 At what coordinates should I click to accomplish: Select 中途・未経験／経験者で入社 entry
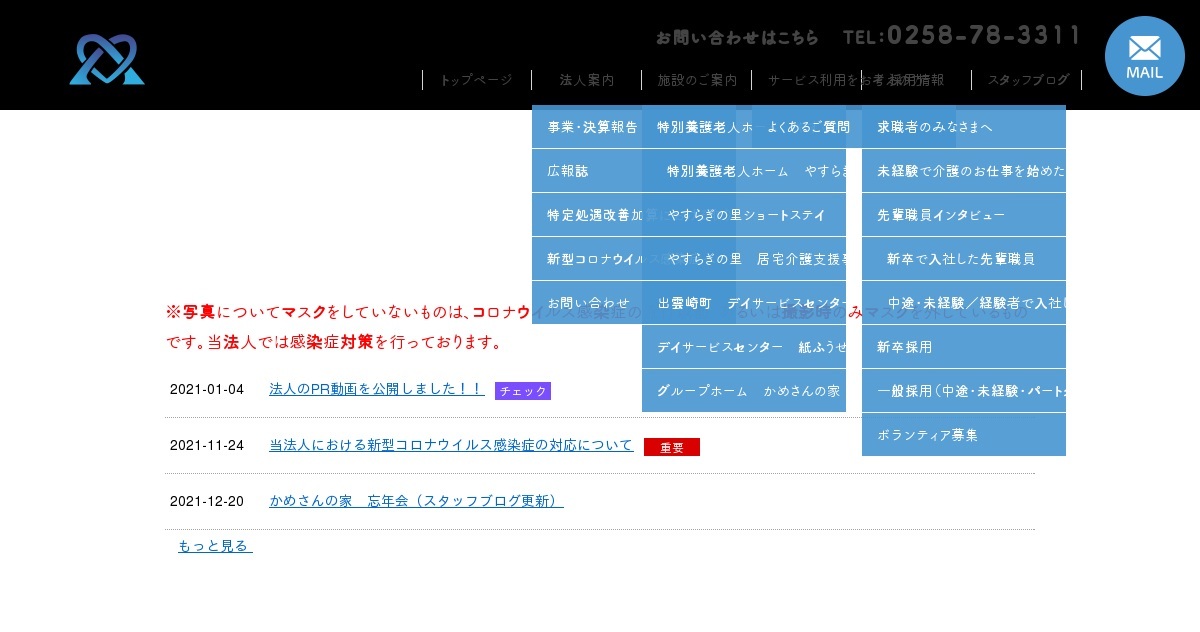point(964,303)
